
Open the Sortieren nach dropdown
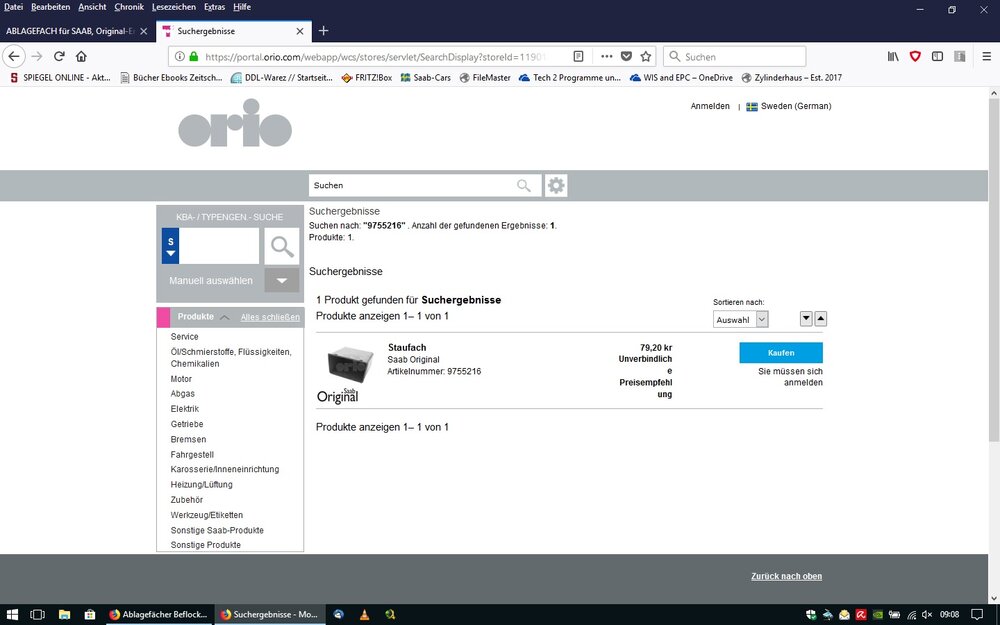point(740,320)
